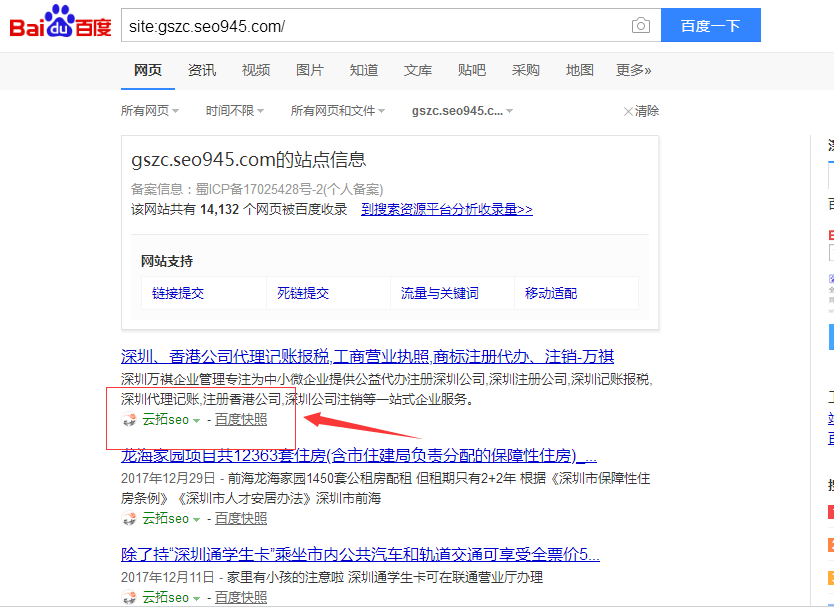The width and height of the screenshot is (834, 607).
Task: Click the 死链提交 link
Action: click(x=303, y=293)
